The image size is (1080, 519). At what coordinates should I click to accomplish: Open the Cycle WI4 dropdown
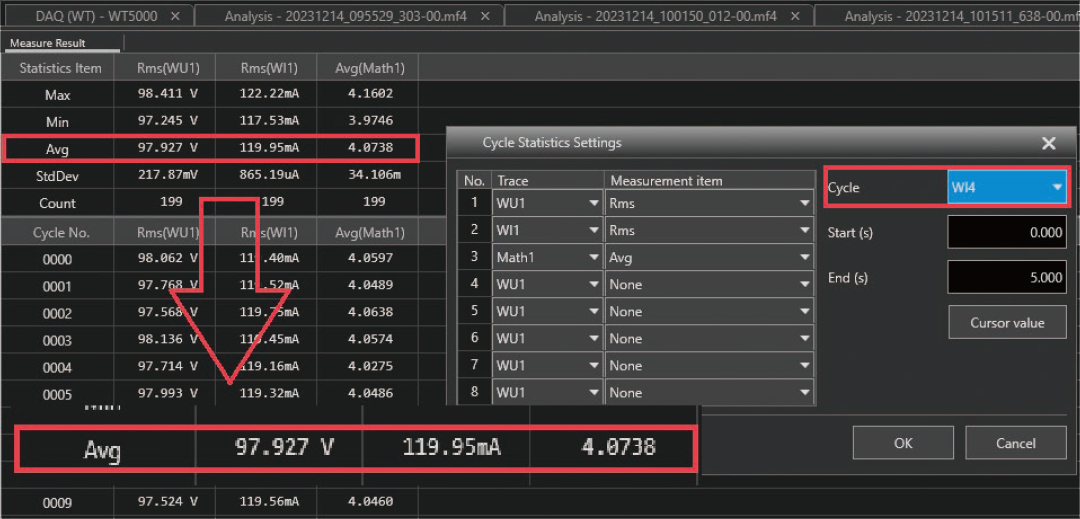1056,187
